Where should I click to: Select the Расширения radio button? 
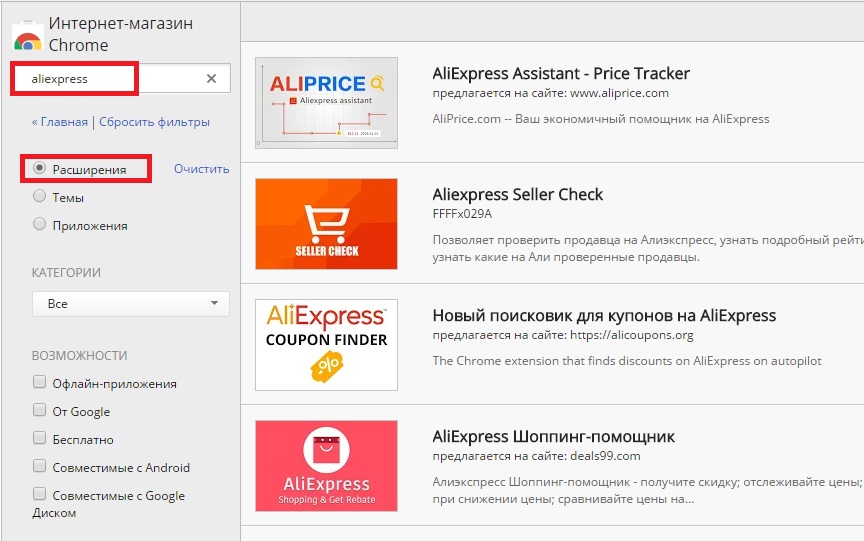[40, 169]
